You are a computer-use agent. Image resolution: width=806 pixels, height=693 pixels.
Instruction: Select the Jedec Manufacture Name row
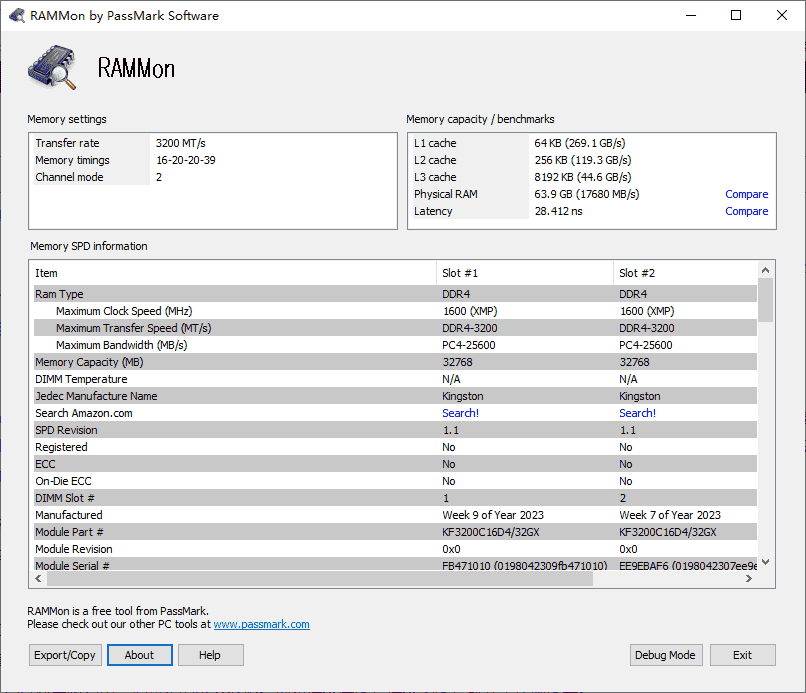click(395, 396)
